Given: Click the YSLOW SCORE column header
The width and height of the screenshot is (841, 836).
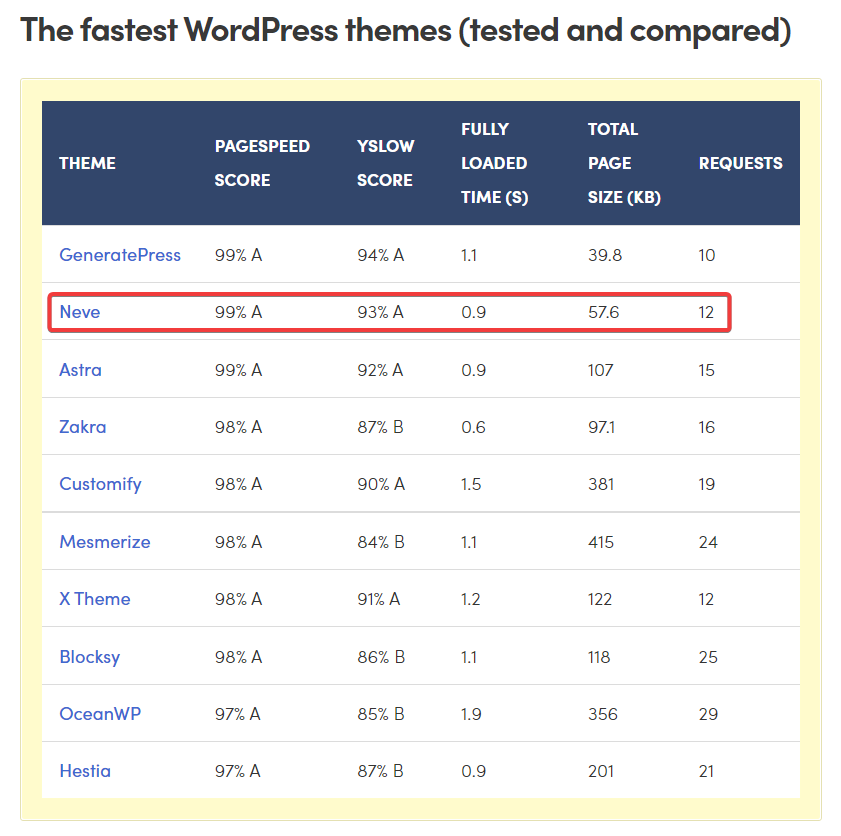Looking at the screenshot, I should (385, 163).
